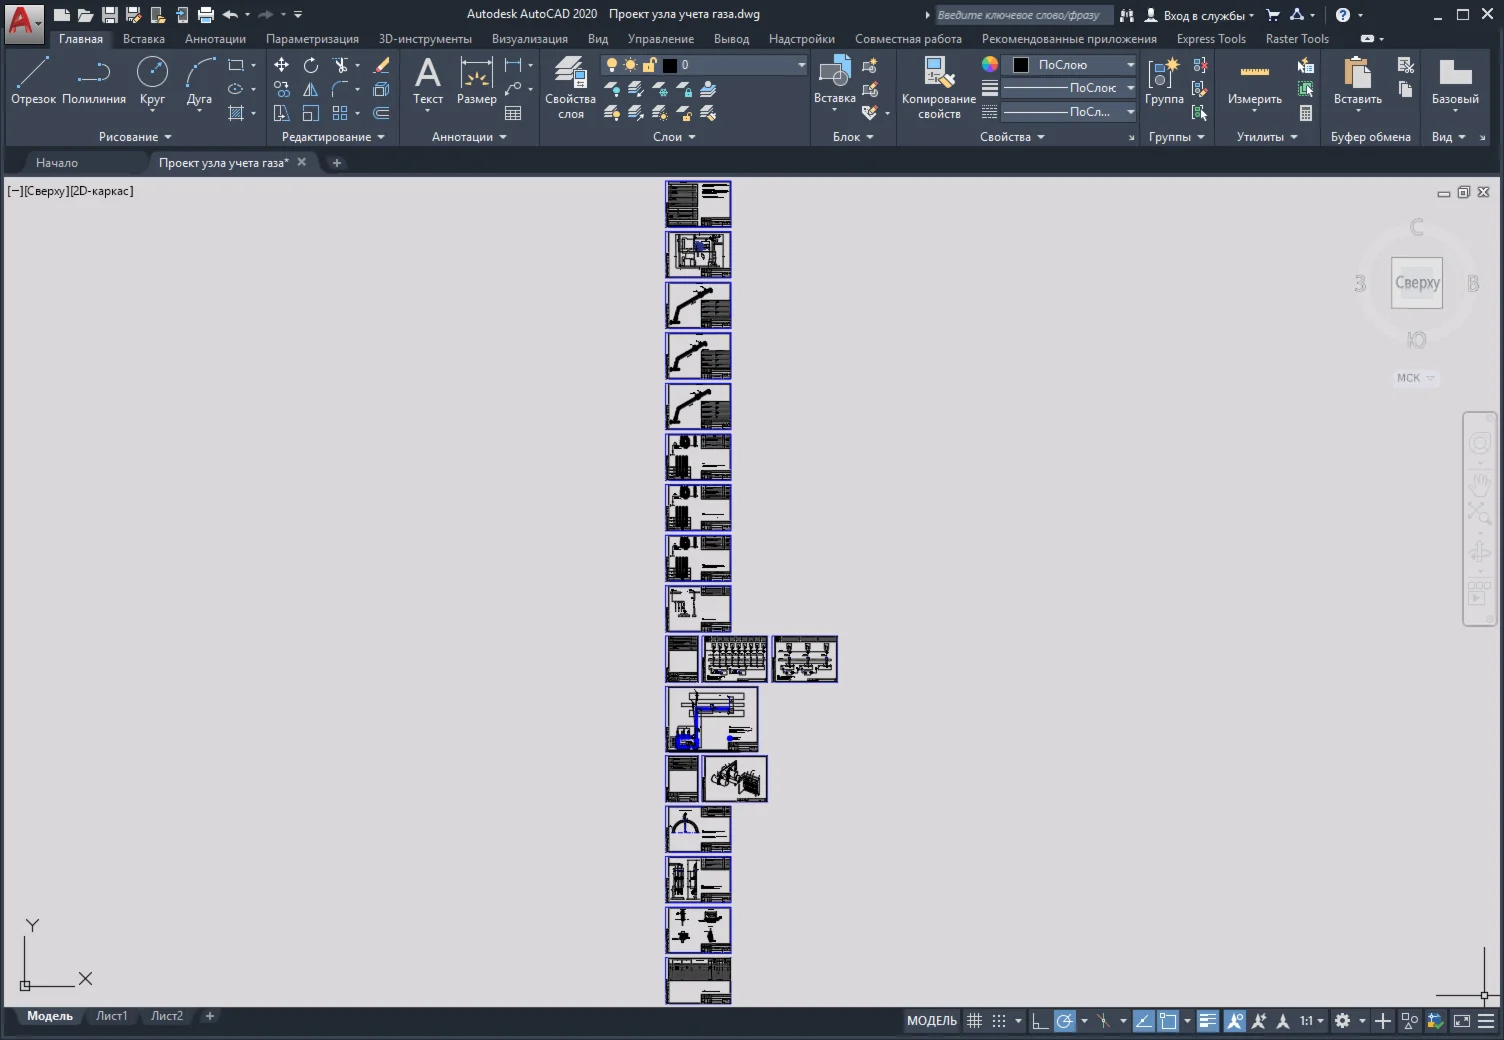
Task: Expand the Рисование panel
Action: coord(135,137)
